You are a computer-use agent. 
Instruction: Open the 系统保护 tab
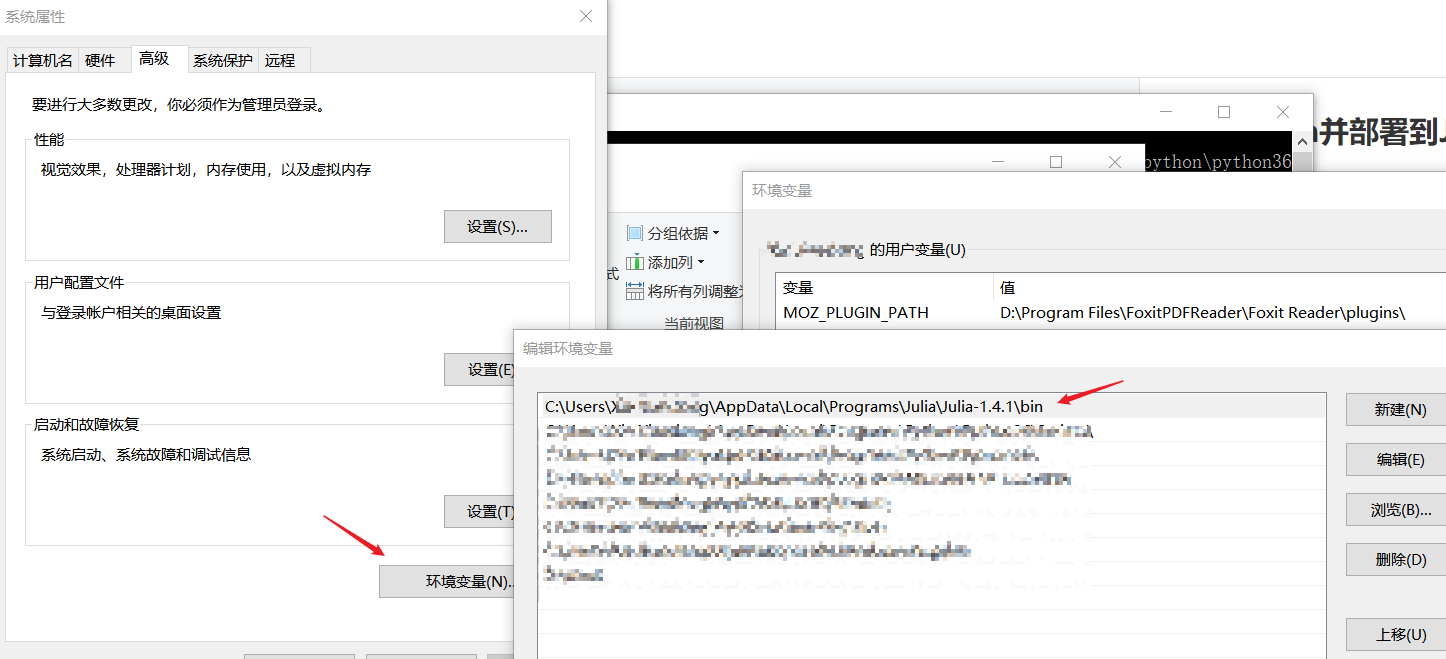click(x=222, y=60)
